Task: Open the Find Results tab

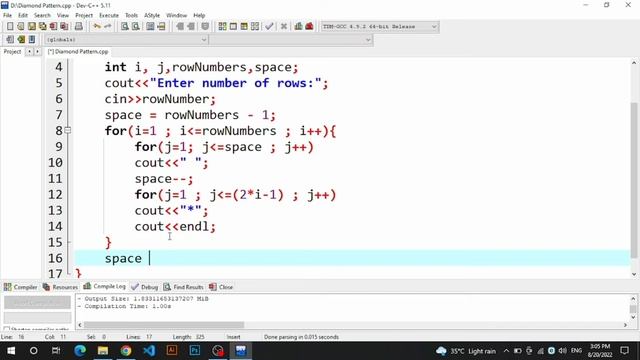Action: click(183, 287)
